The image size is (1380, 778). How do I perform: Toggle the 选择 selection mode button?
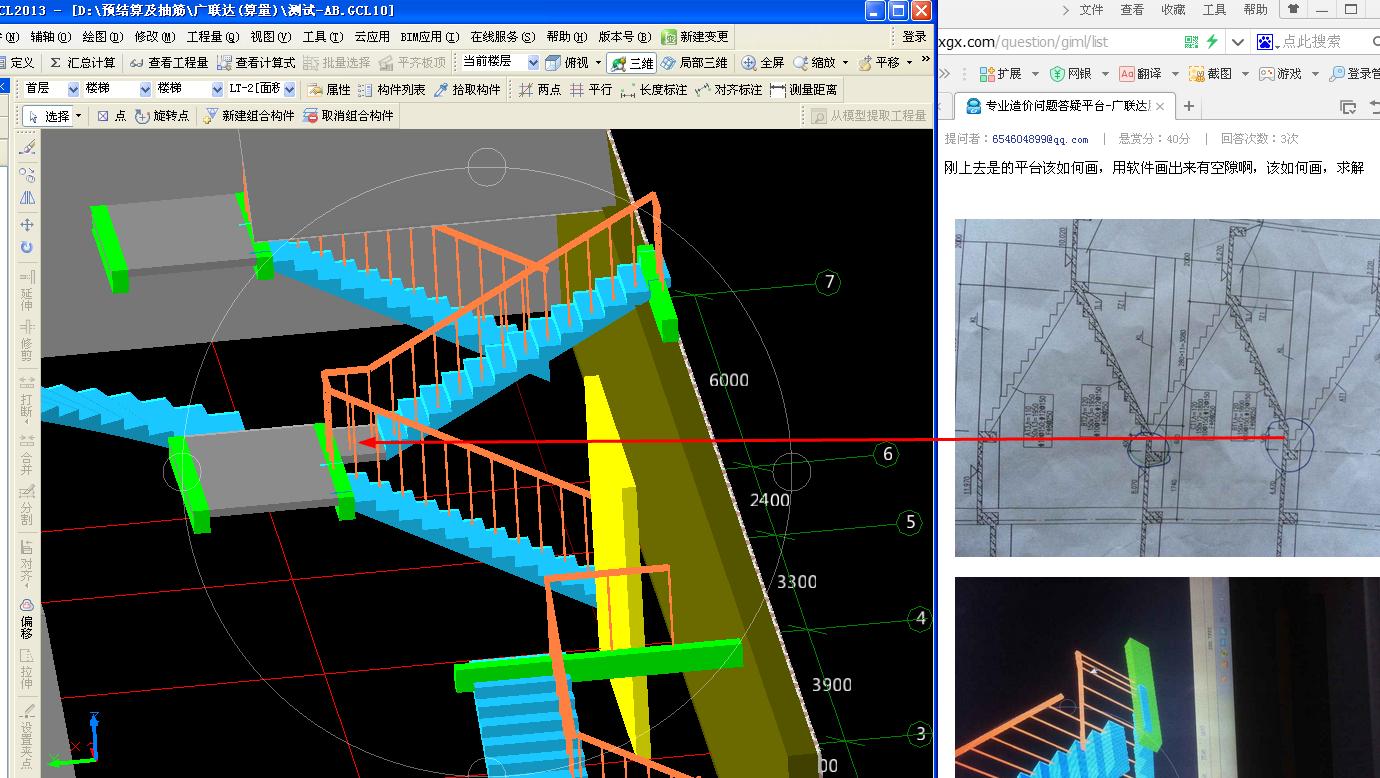[50, 116]
